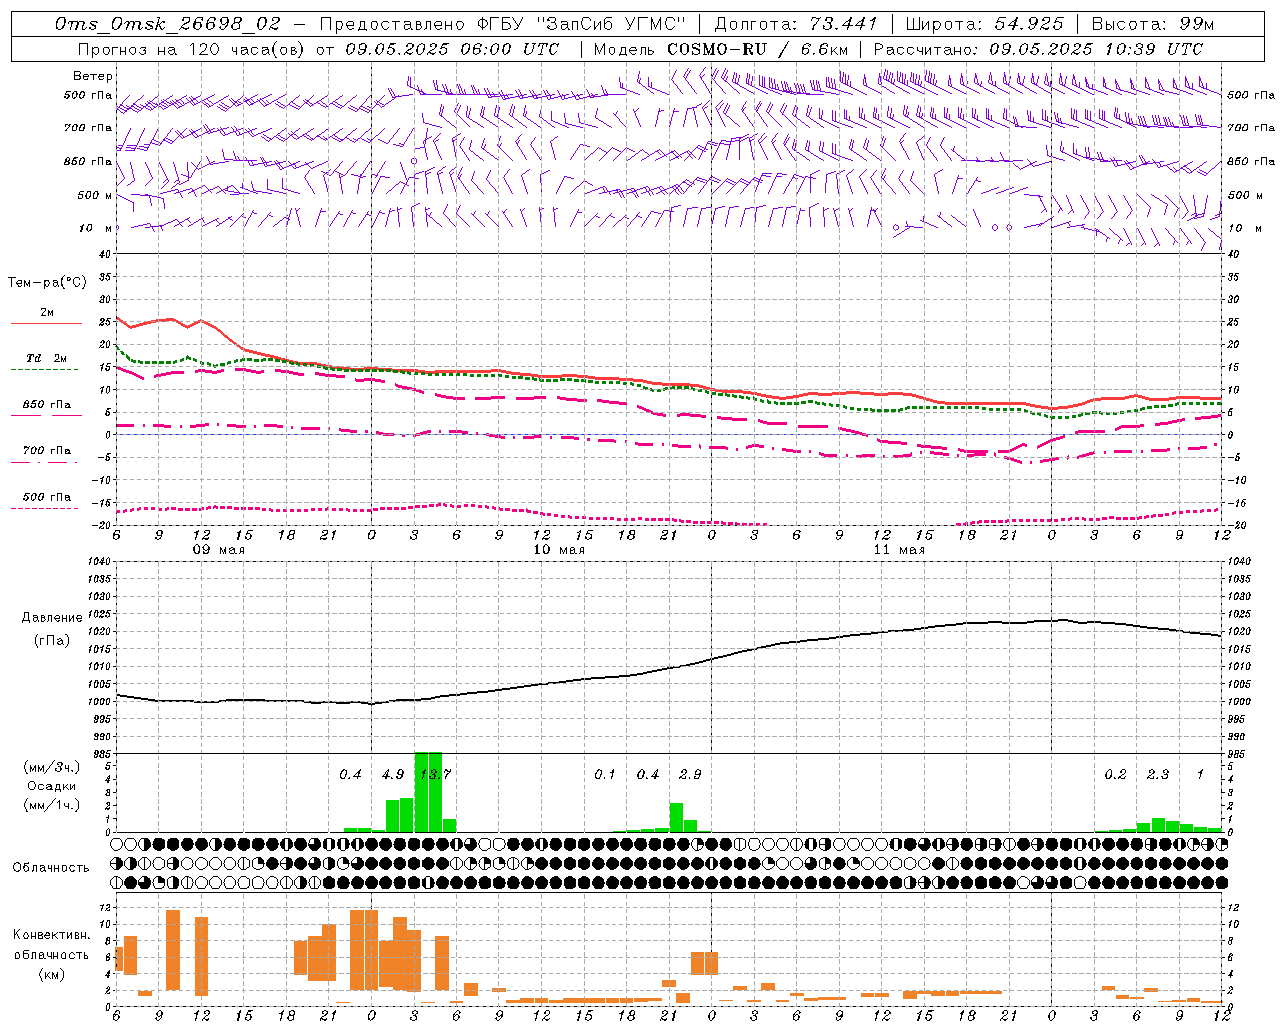Click the tallest green precipitation bar under 13.7
1280x1024 pixels.
coord(428,792)
